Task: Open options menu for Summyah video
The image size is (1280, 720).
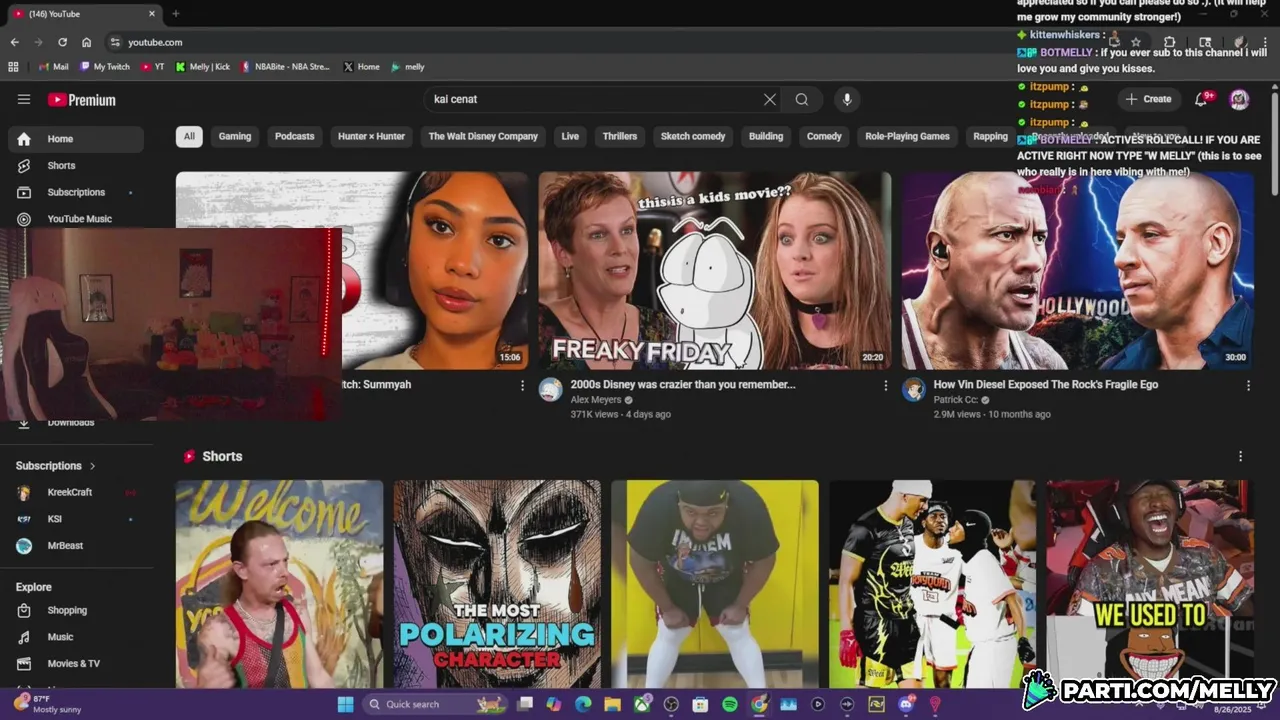Action: tap(522, 385)
